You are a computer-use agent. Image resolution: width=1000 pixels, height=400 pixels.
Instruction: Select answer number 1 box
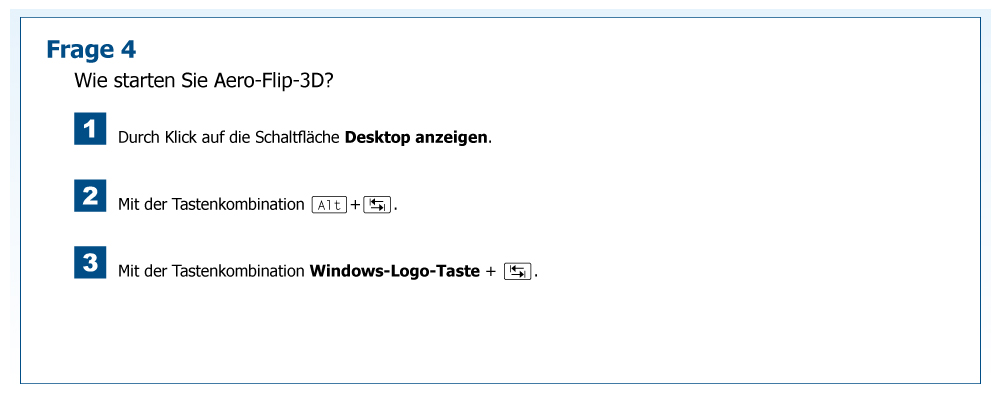point(90,129)
